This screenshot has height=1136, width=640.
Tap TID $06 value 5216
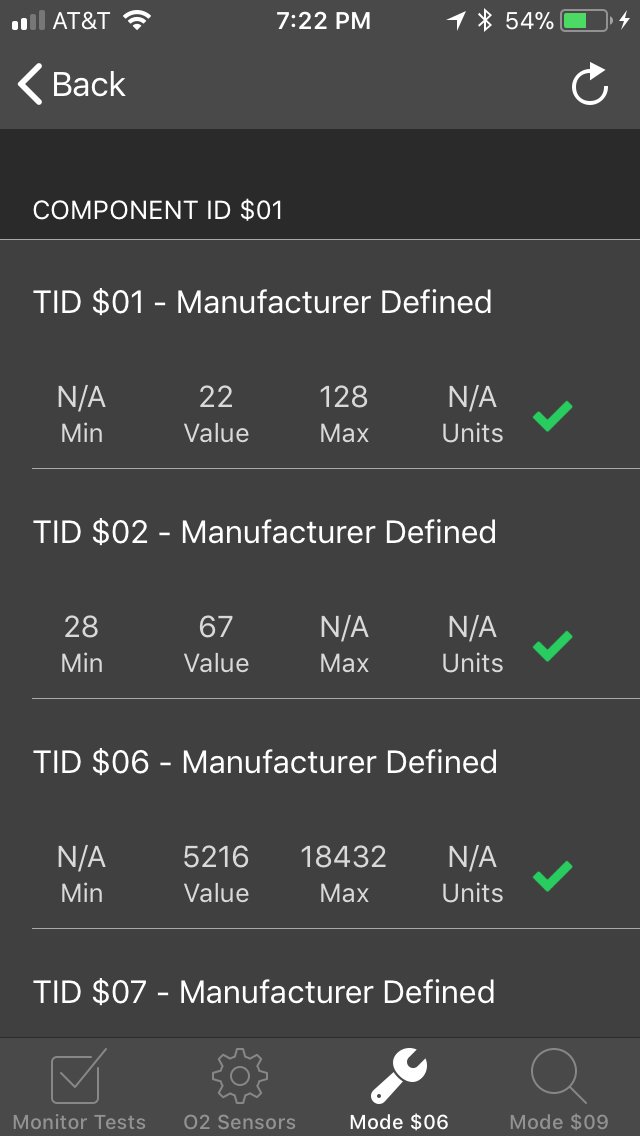(x=216, y=857)
